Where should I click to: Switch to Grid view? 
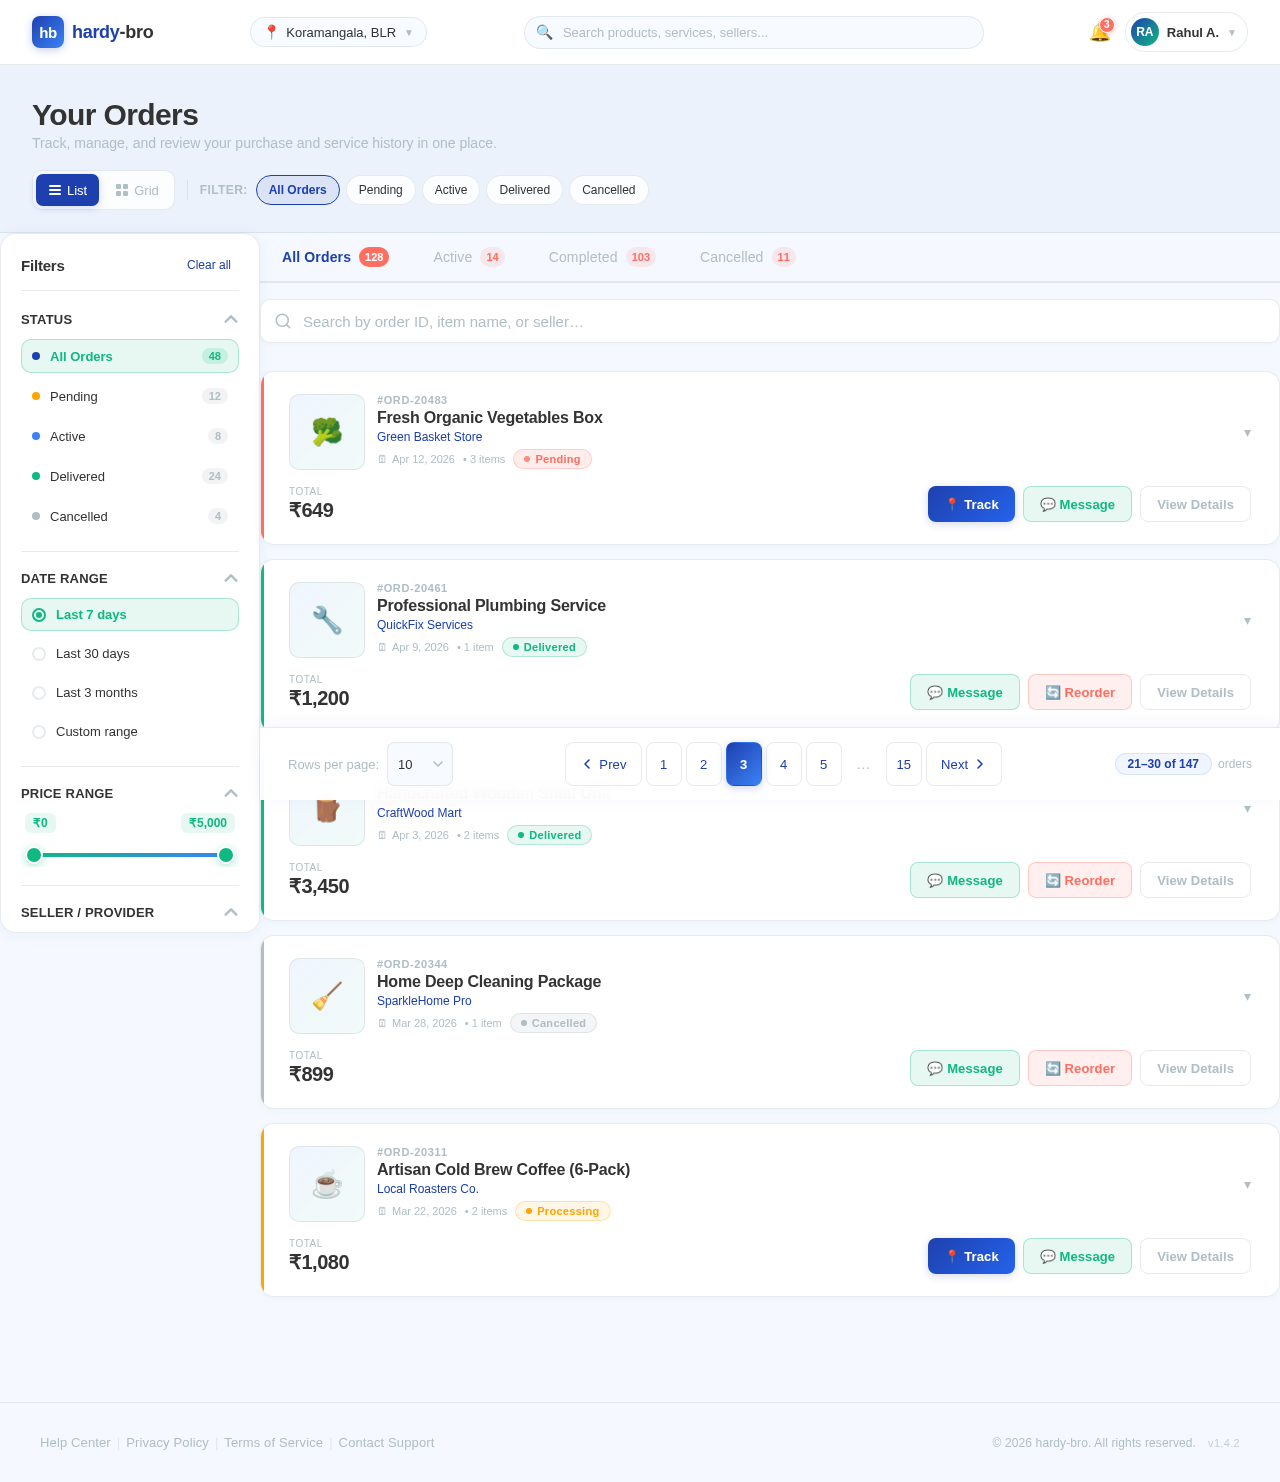pos(137,190)
